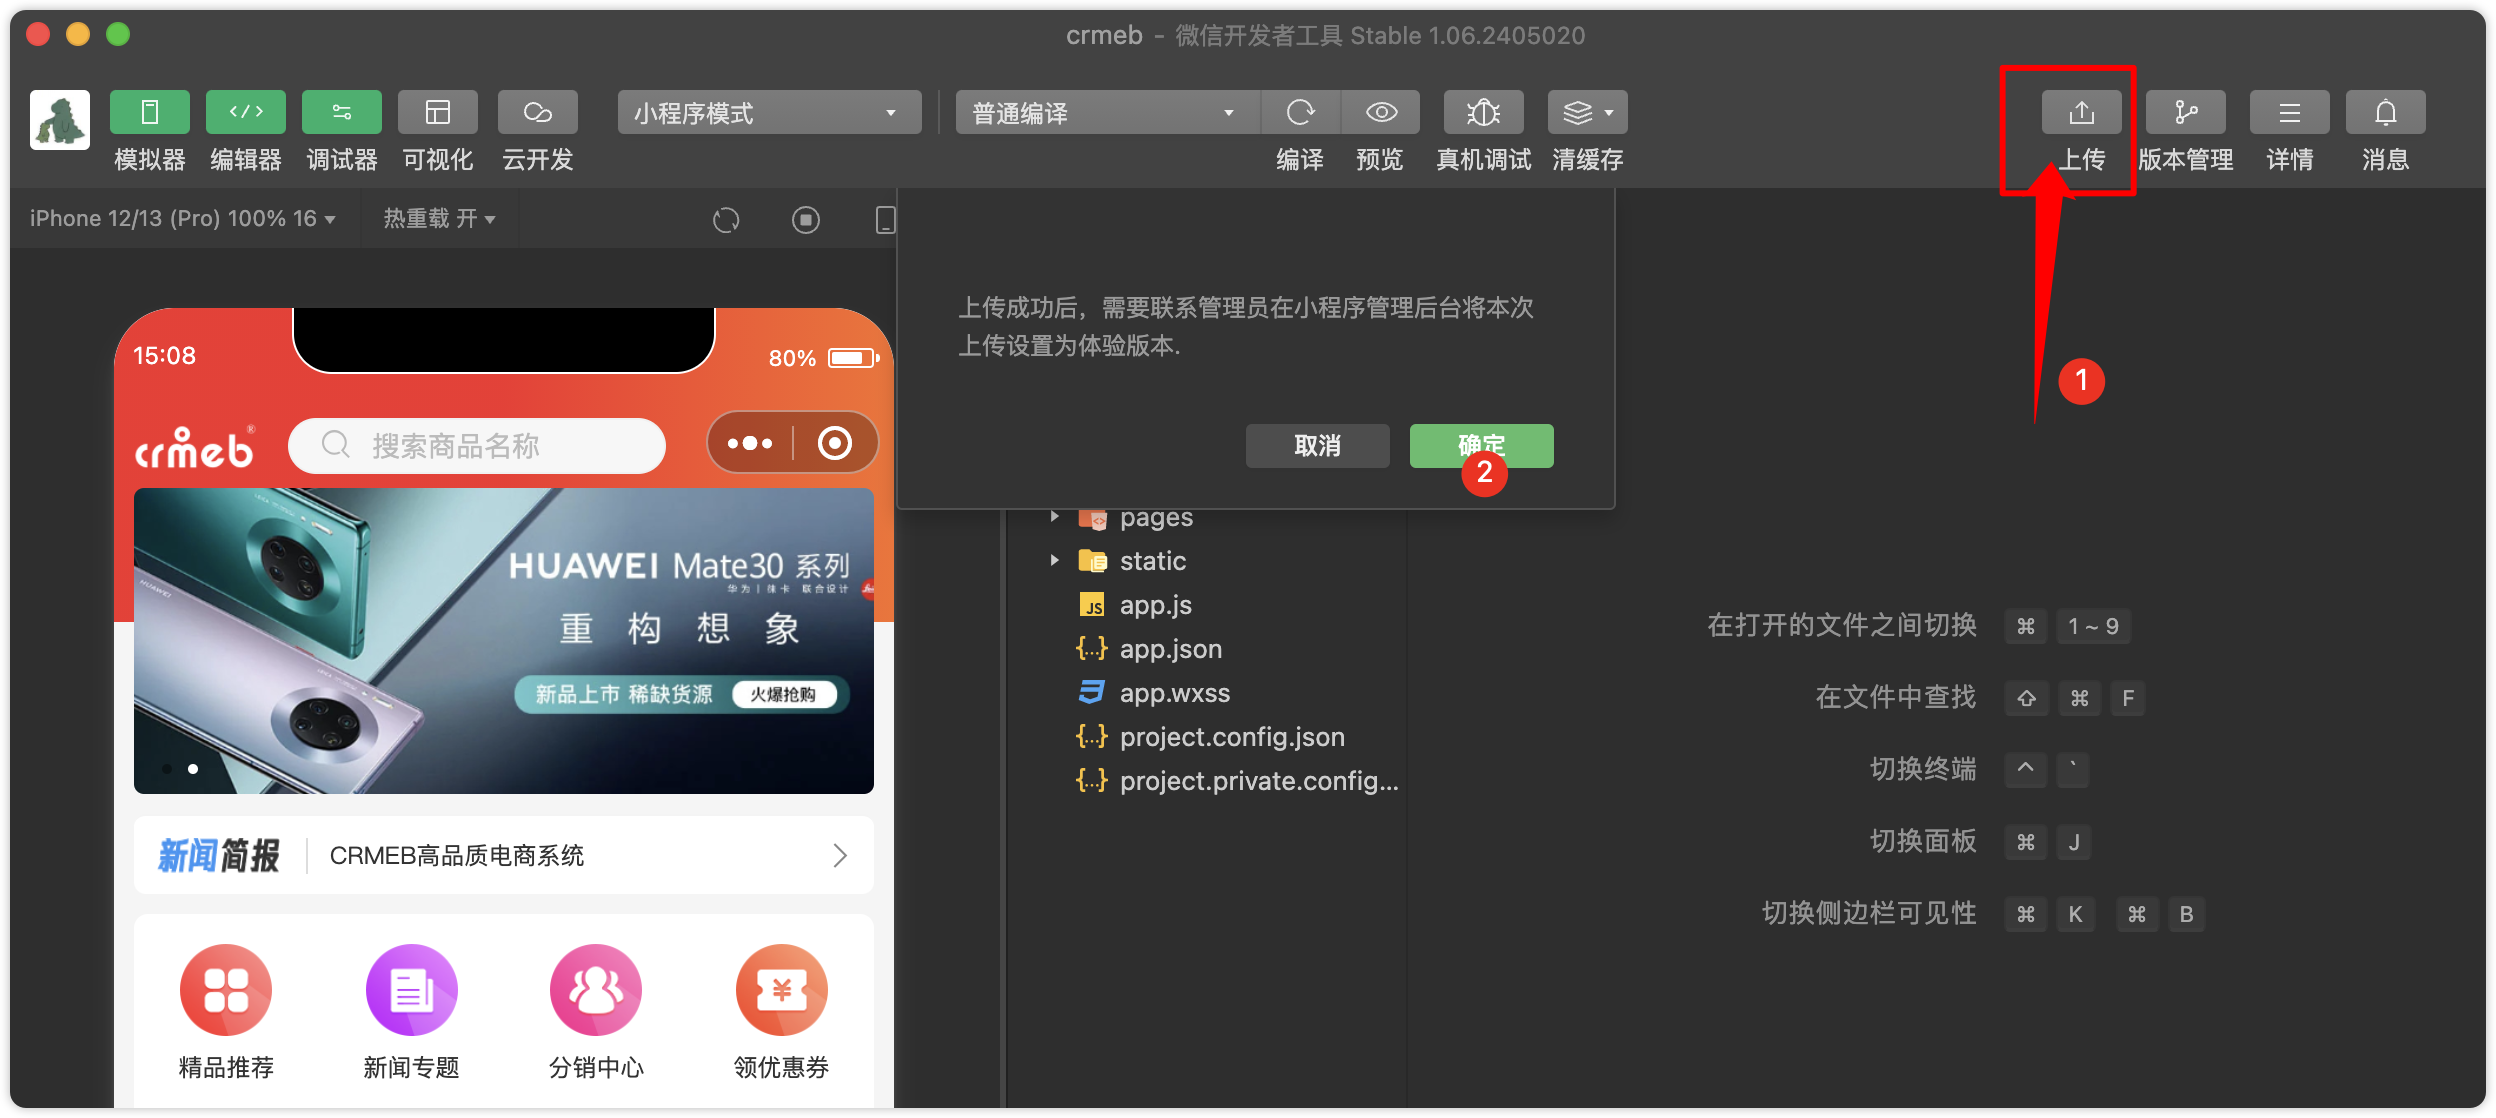The width and height of the screenshot is (2496, 1118).
Task: Expand the pages folder
Action: 1054,517
